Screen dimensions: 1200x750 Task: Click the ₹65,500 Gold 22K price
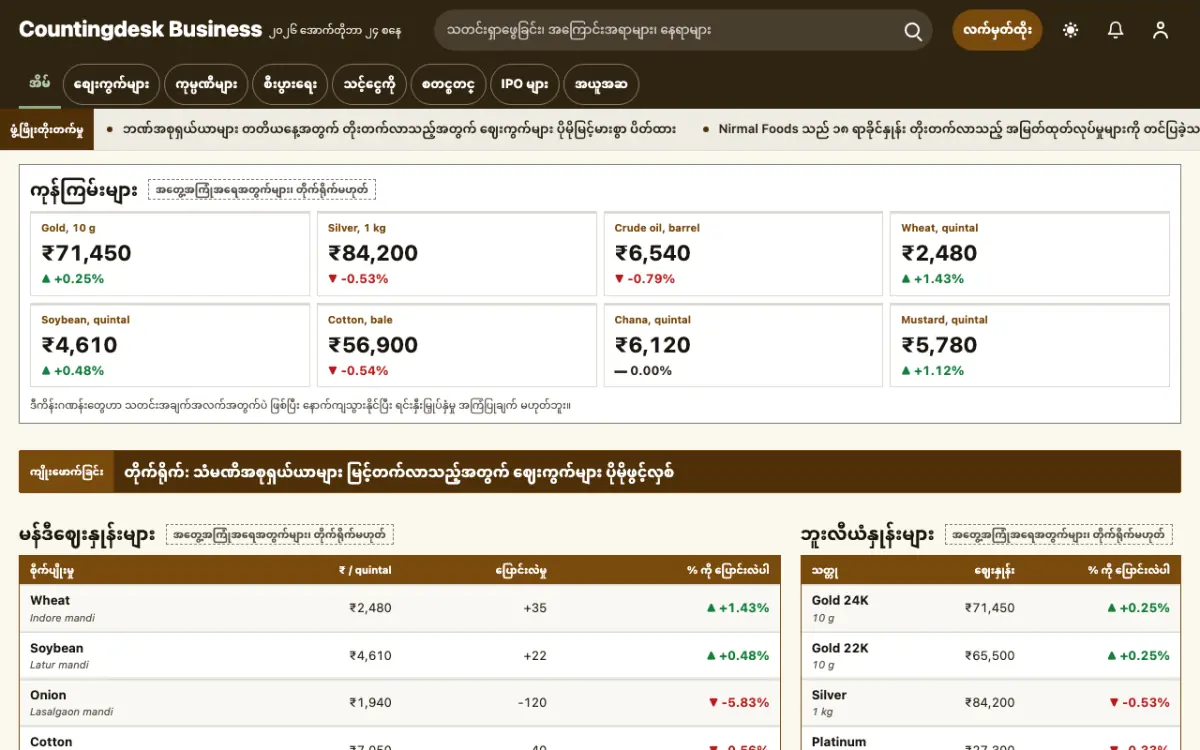[x=990, y=655]
